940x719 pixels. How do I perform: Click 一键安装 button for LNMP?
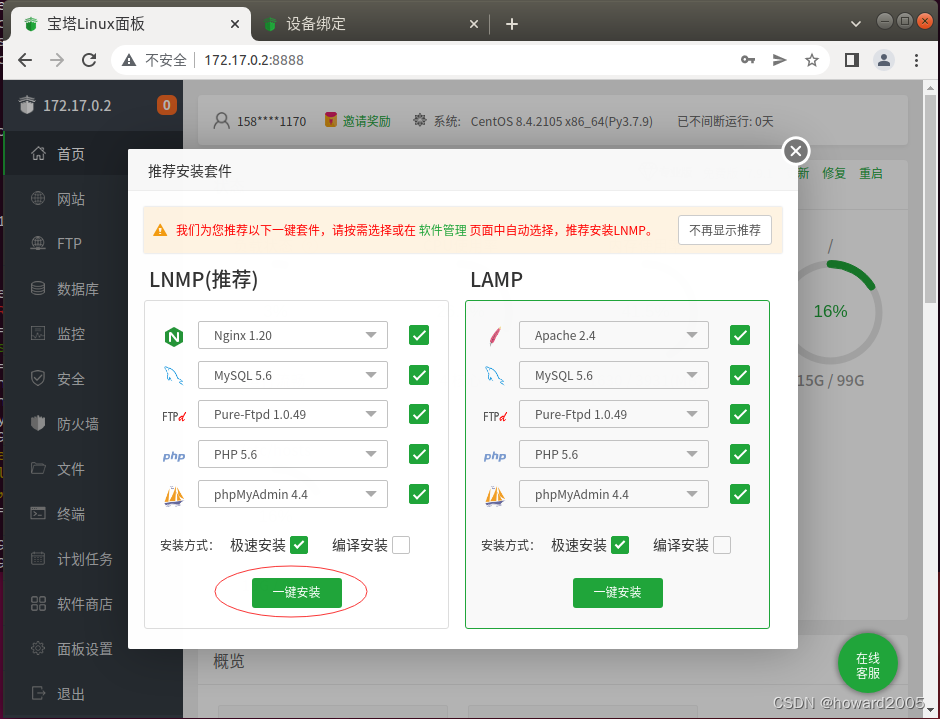(297, 592)
